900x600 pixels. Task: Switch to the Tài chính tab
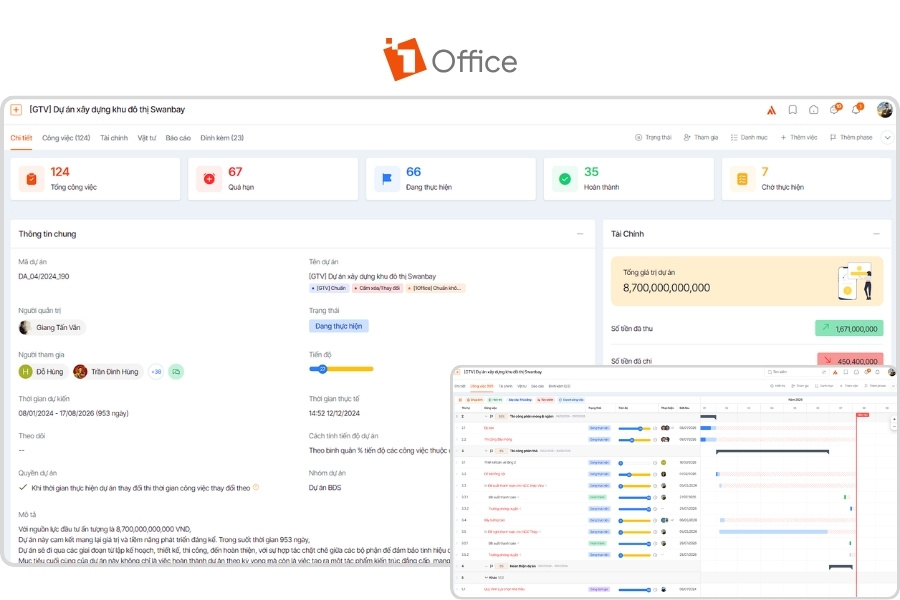(x=114, y=138)
